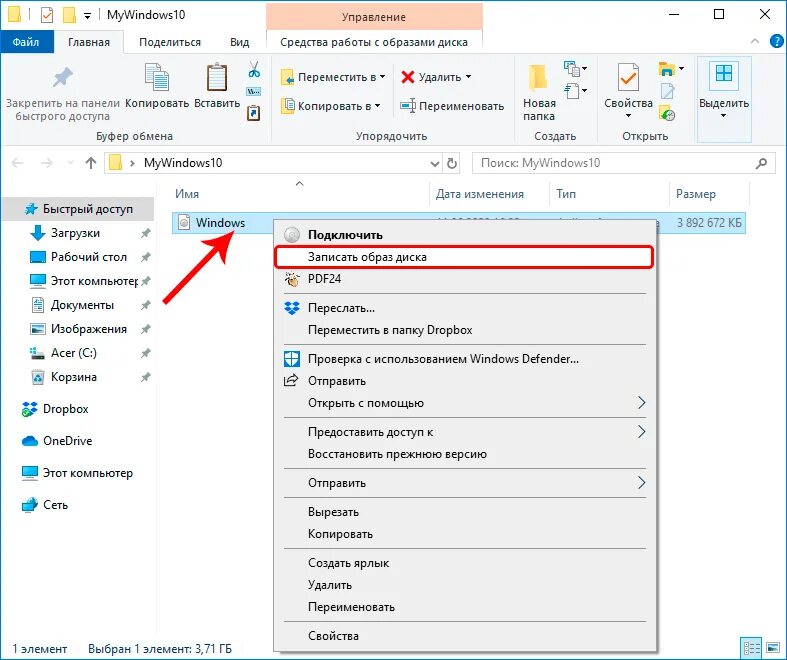Click Переименовать ribbon button

click(x=452, y=106)
